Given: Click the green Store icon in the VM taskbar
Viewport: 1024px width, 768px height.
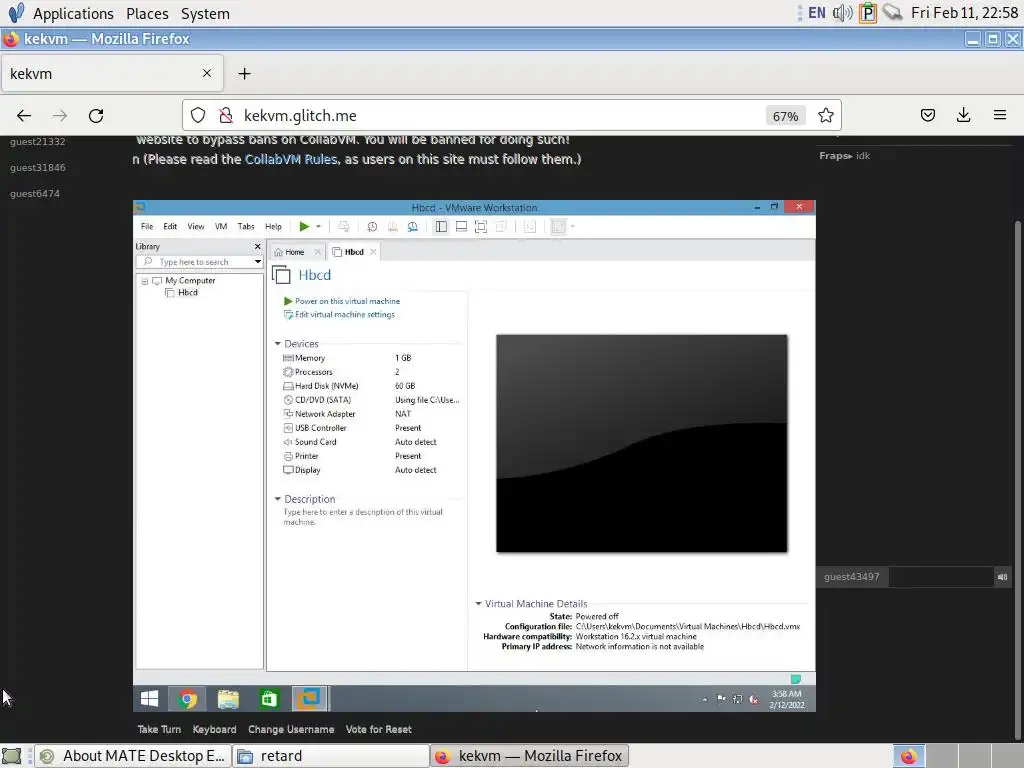Looking at the screenshot, I should click(x=269, y=699).
